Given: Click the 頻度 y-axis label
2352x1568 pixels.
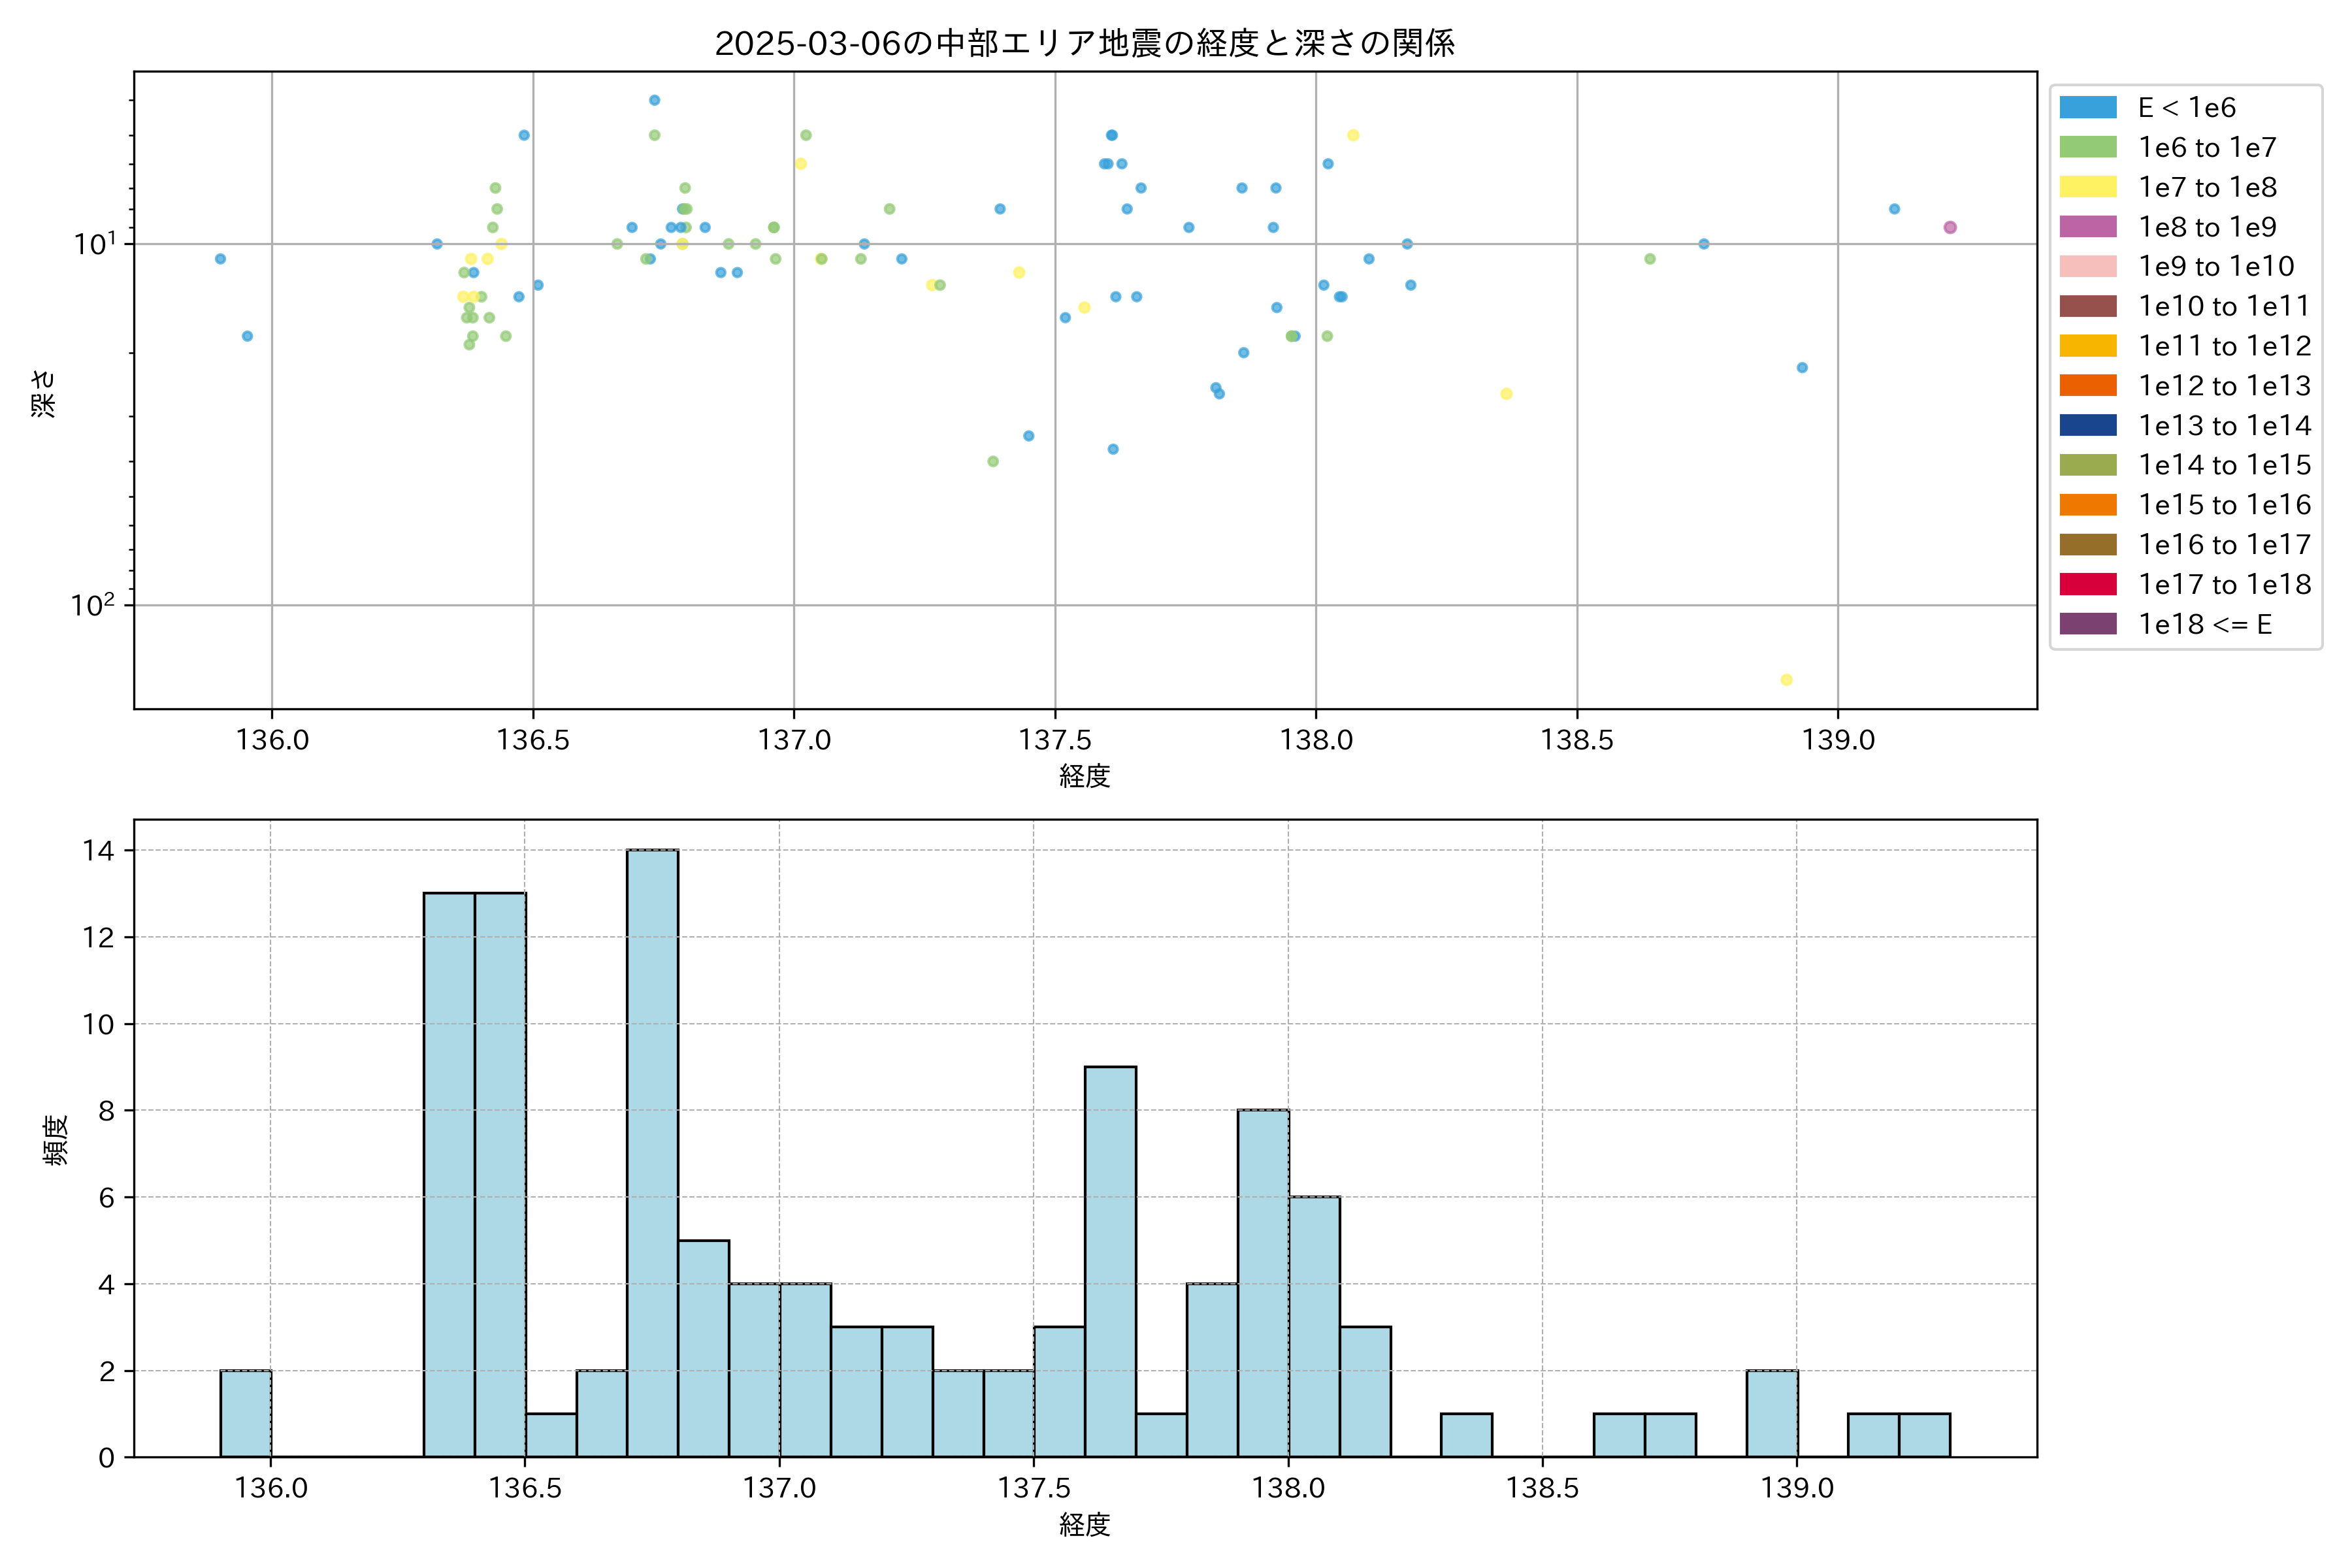Looking at the screenshot, I should tap(56, 1140).
